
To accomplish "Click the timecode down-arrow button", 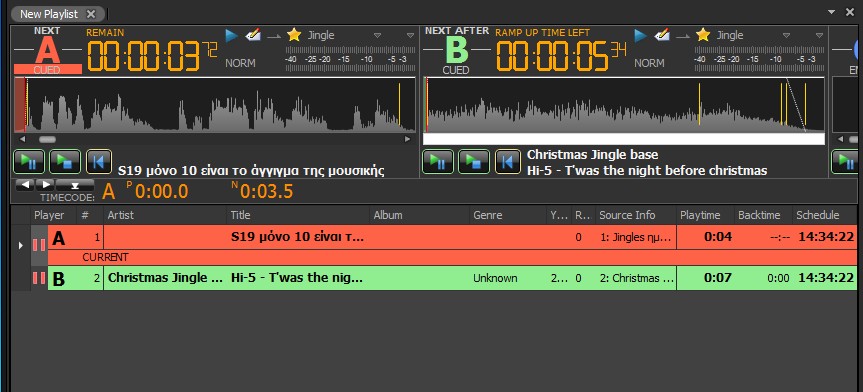I will [75, 184].
